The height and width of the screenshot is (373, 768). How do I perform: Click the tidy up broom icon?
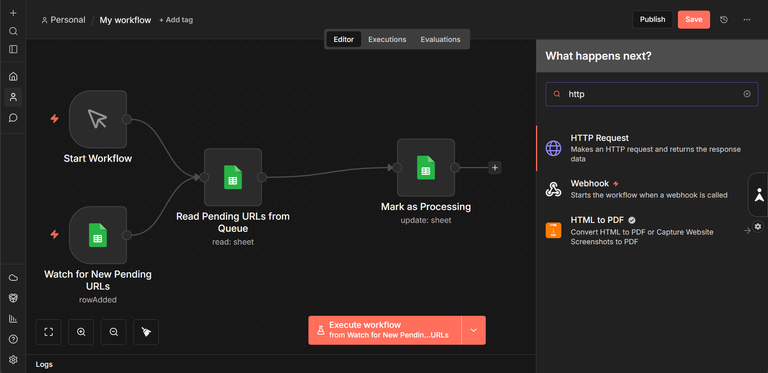click(x=146, y=332)
